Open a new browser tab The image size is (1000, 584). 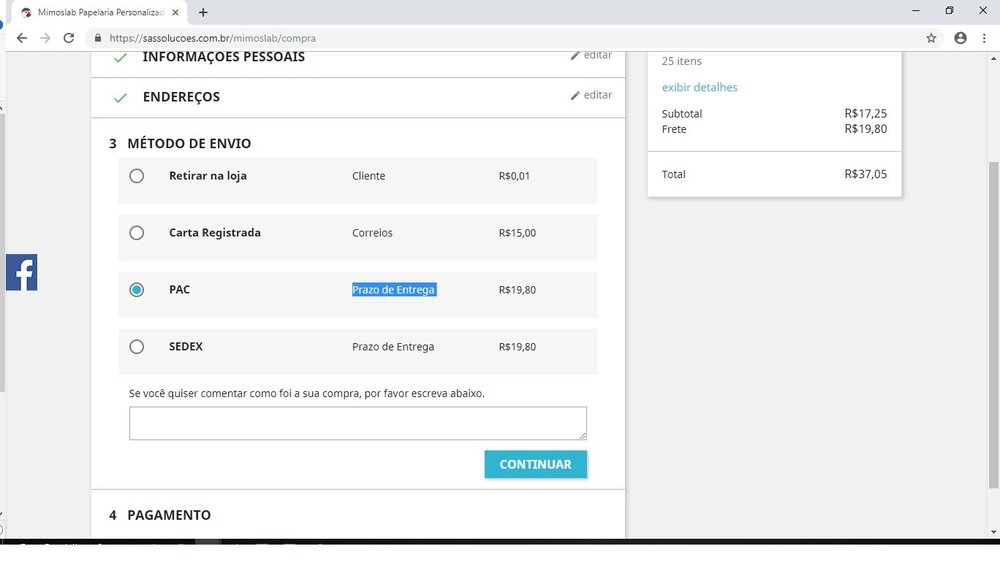203,12
